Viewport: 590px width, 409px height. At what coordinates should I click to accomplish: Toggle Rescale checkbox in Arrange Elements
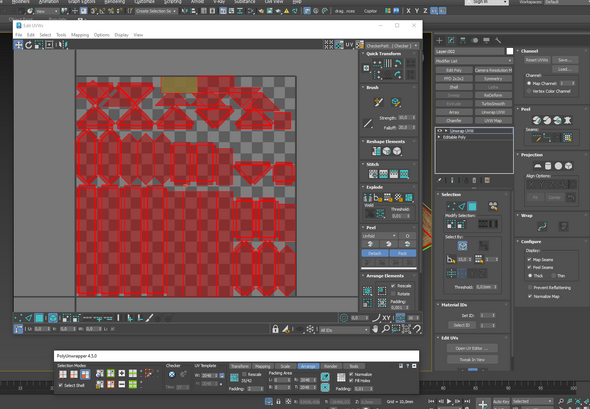pos(393,286)
